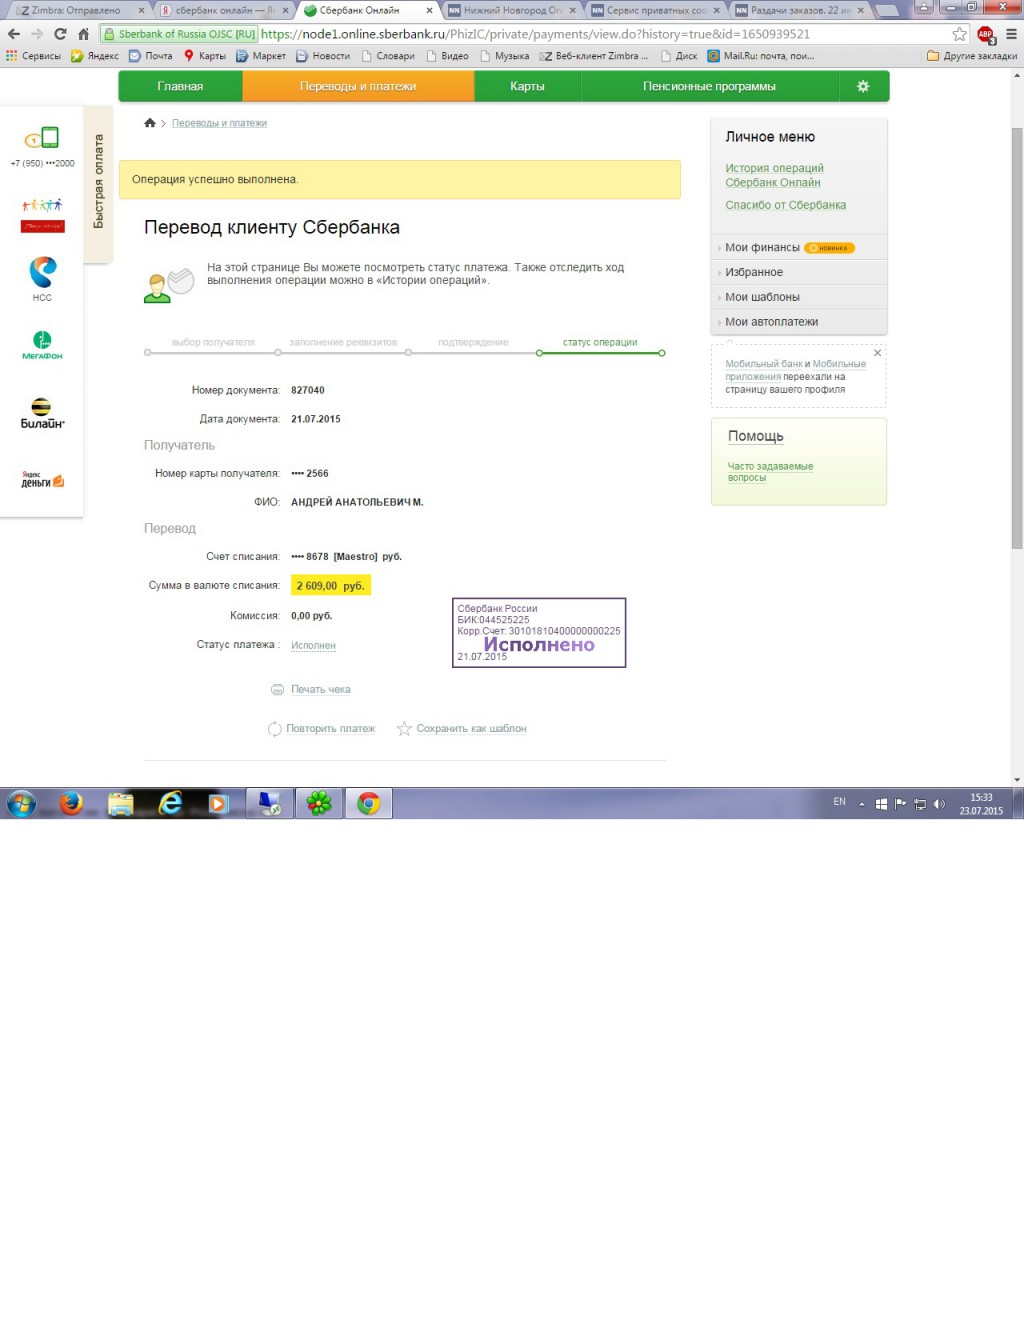Go to the Главная tab
The width and height of the screenshot is (1024, 1344).
click(x=180, y=86)
